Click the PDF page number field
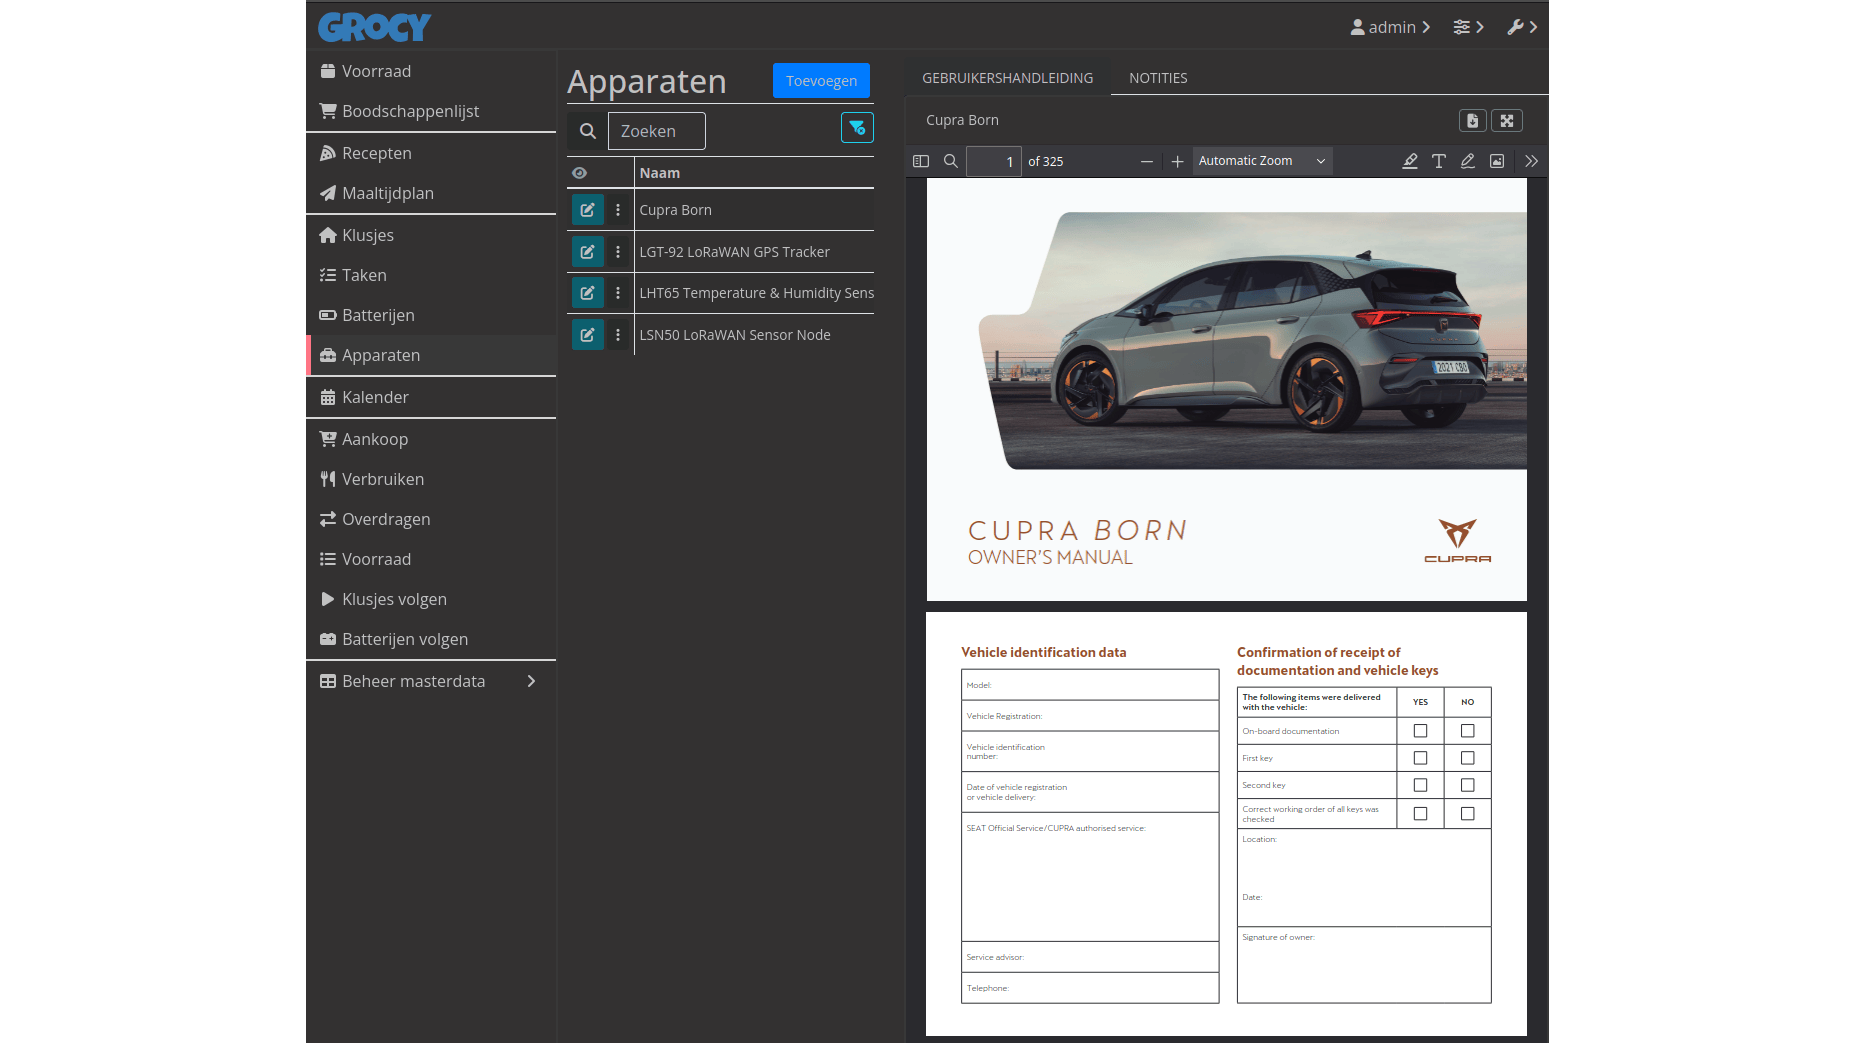The height and width of the screenshot is (1043, 1854). (993, 161)
